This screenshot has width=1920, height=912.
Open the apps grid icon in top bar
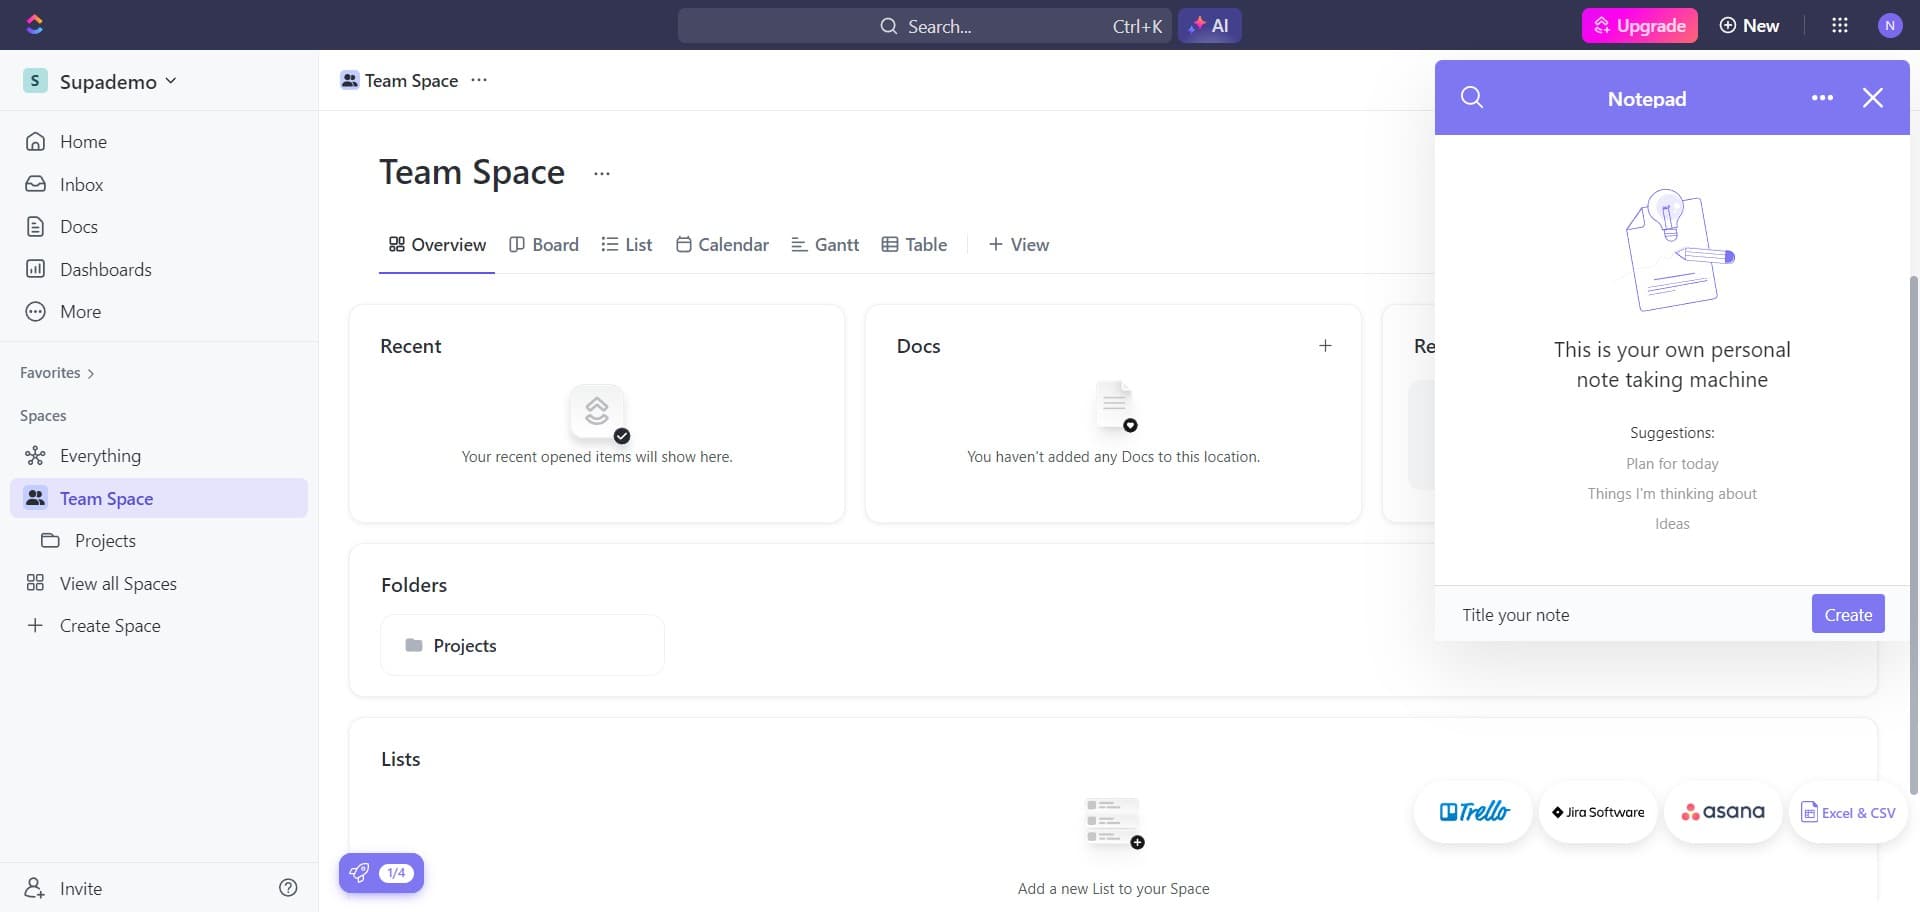point(1839,26)
